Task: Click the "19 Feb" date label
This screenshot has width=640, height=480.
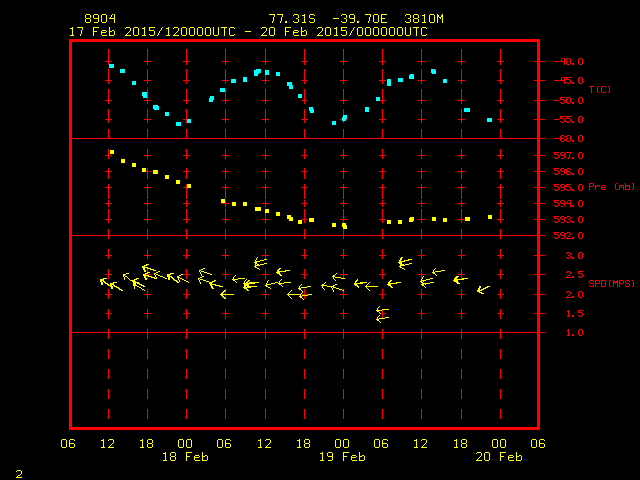Action: pyautogui.click(x=342, y=457)
